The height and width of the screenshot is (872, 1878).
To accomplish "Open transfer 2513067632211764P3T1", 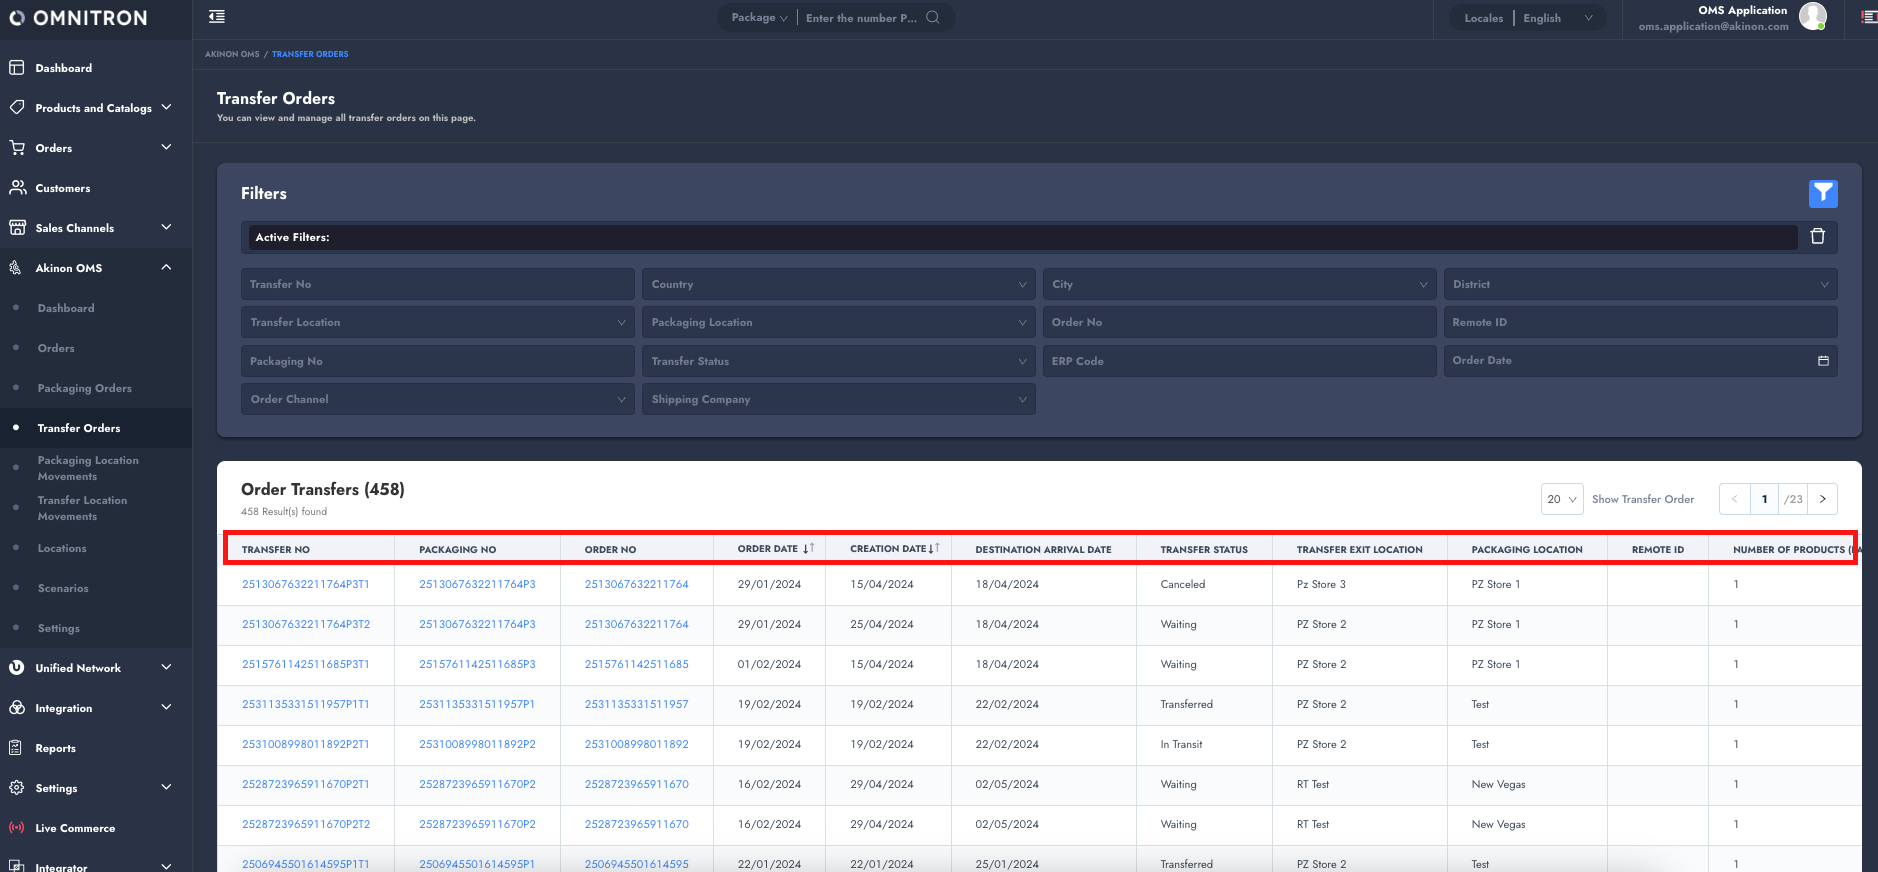I will (305, 584).
